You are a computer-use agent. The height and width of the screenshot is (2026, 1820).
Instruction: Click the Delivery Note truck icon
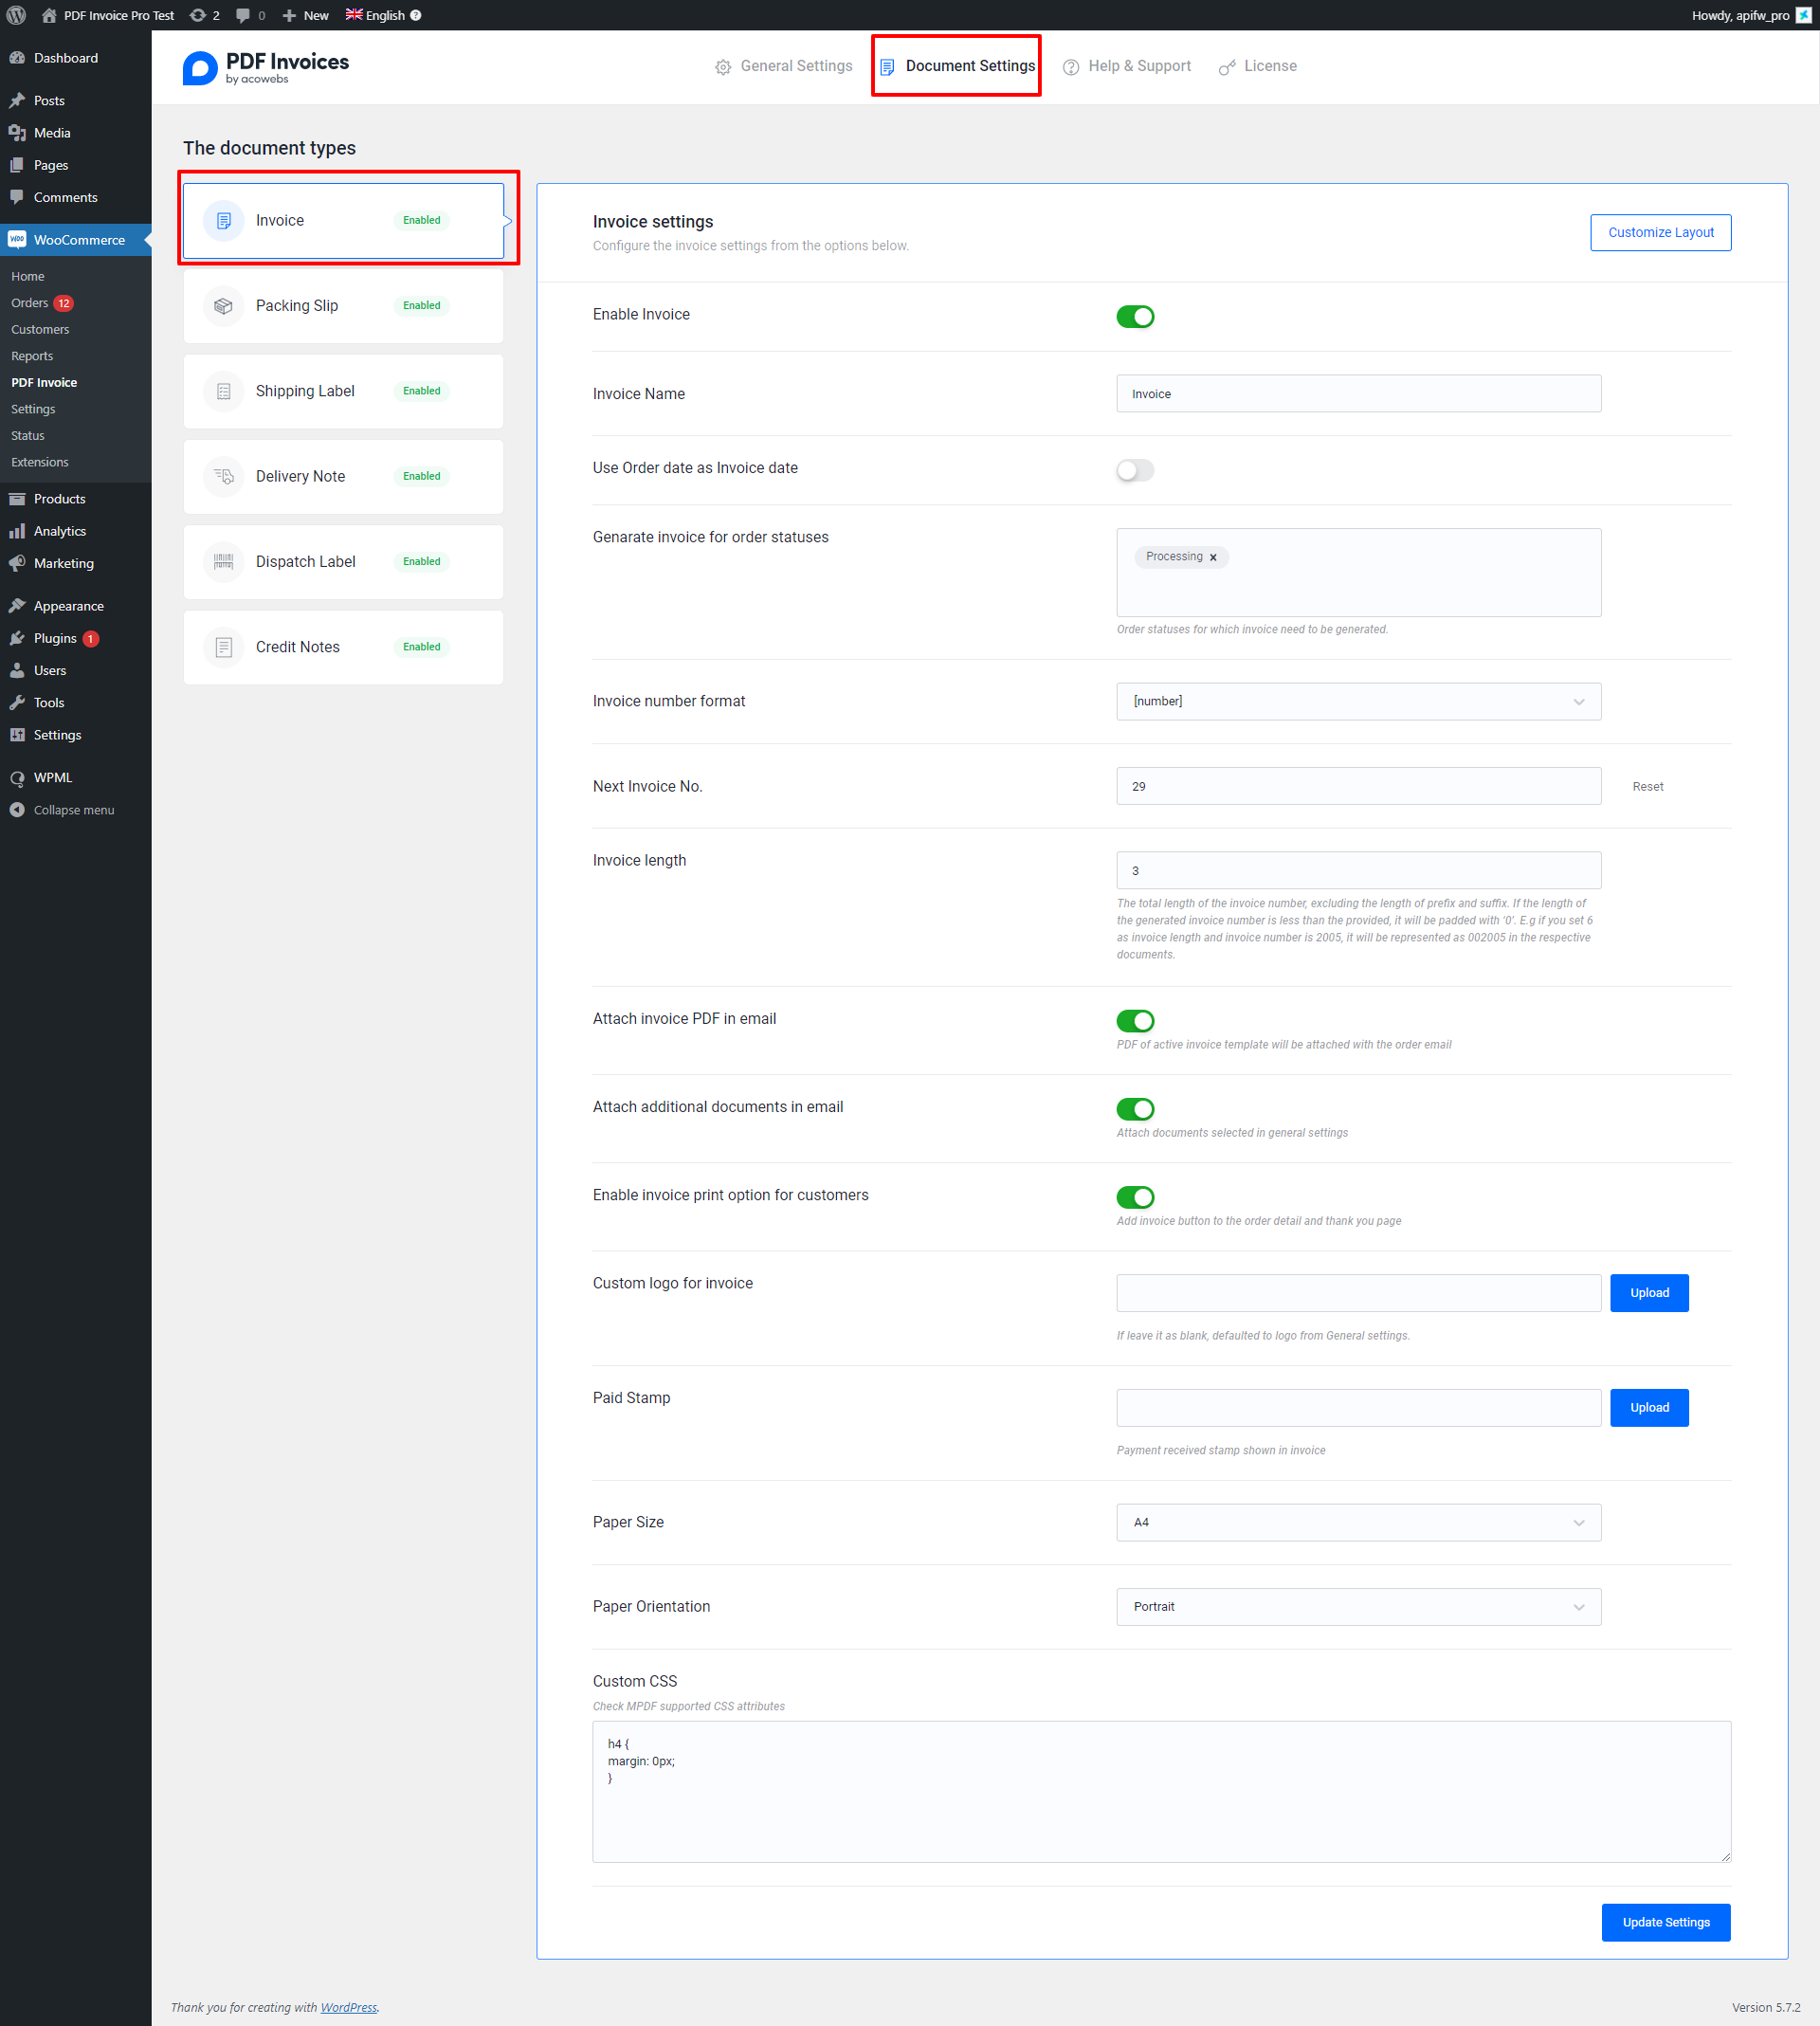(223, 477)
